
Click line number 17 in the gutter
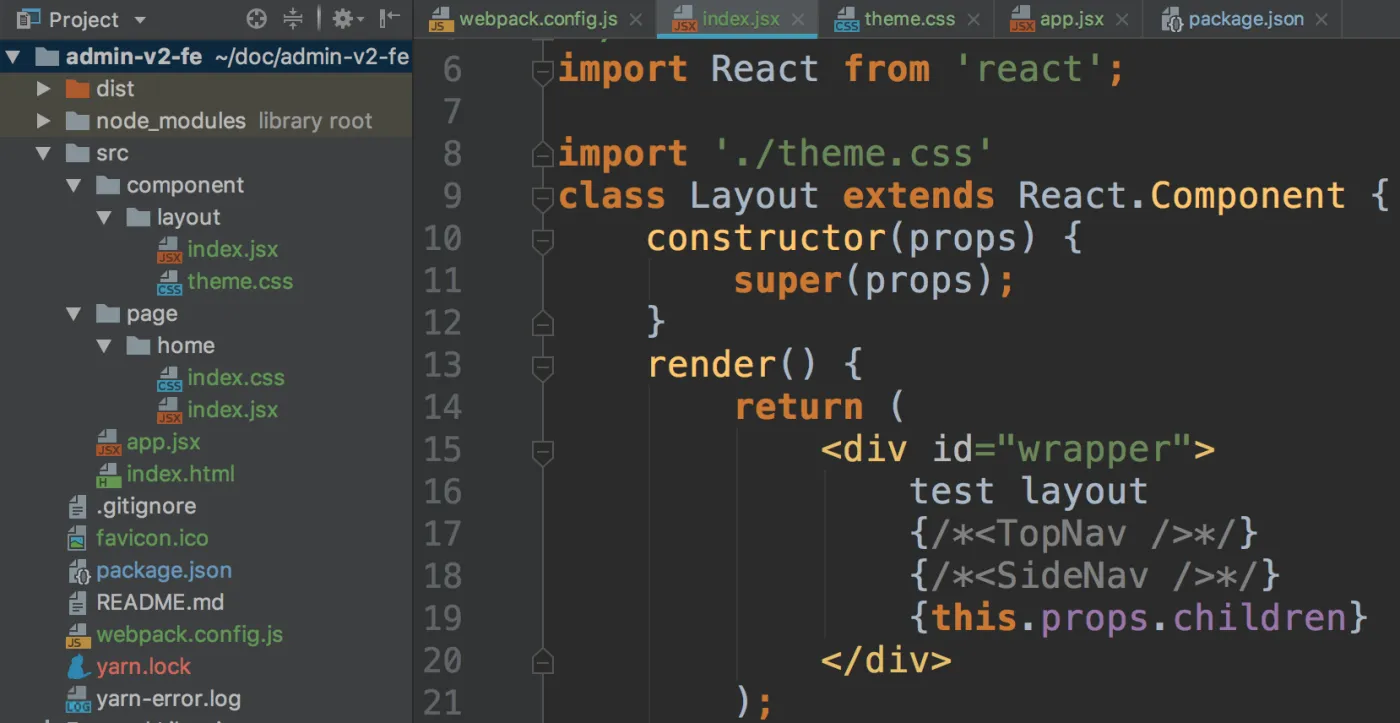tap(443, 534)
